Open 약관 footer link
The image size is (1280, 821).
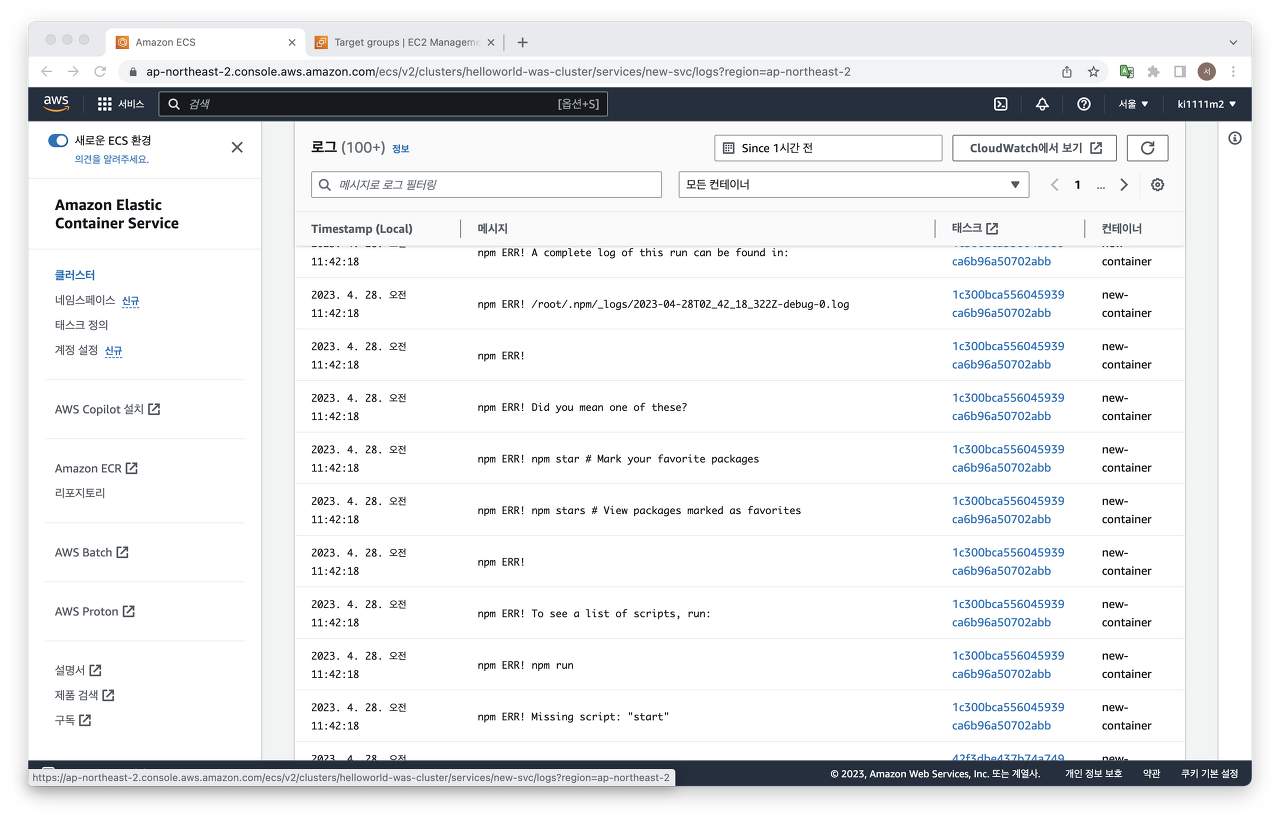click(x=1152, y=774)
